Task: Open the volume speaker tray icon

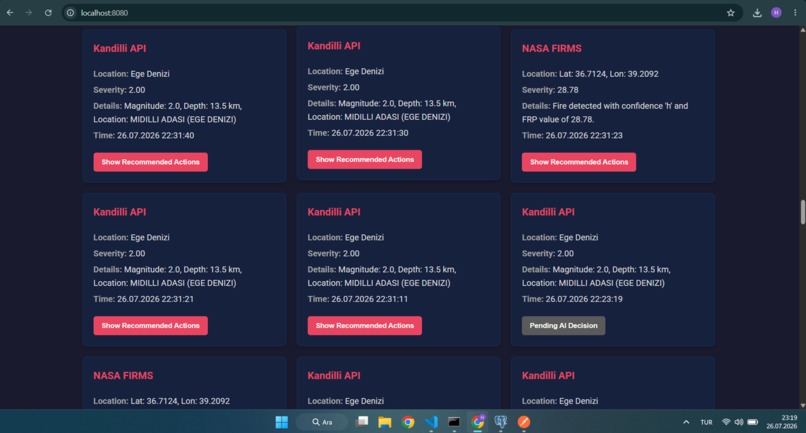Action: (x=739, y=422)
